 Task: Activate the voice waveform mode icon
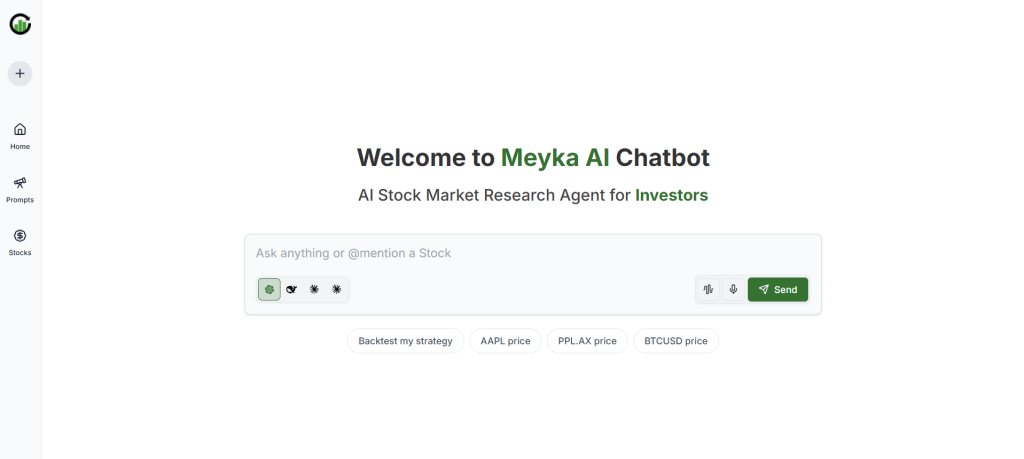(708, 289)
